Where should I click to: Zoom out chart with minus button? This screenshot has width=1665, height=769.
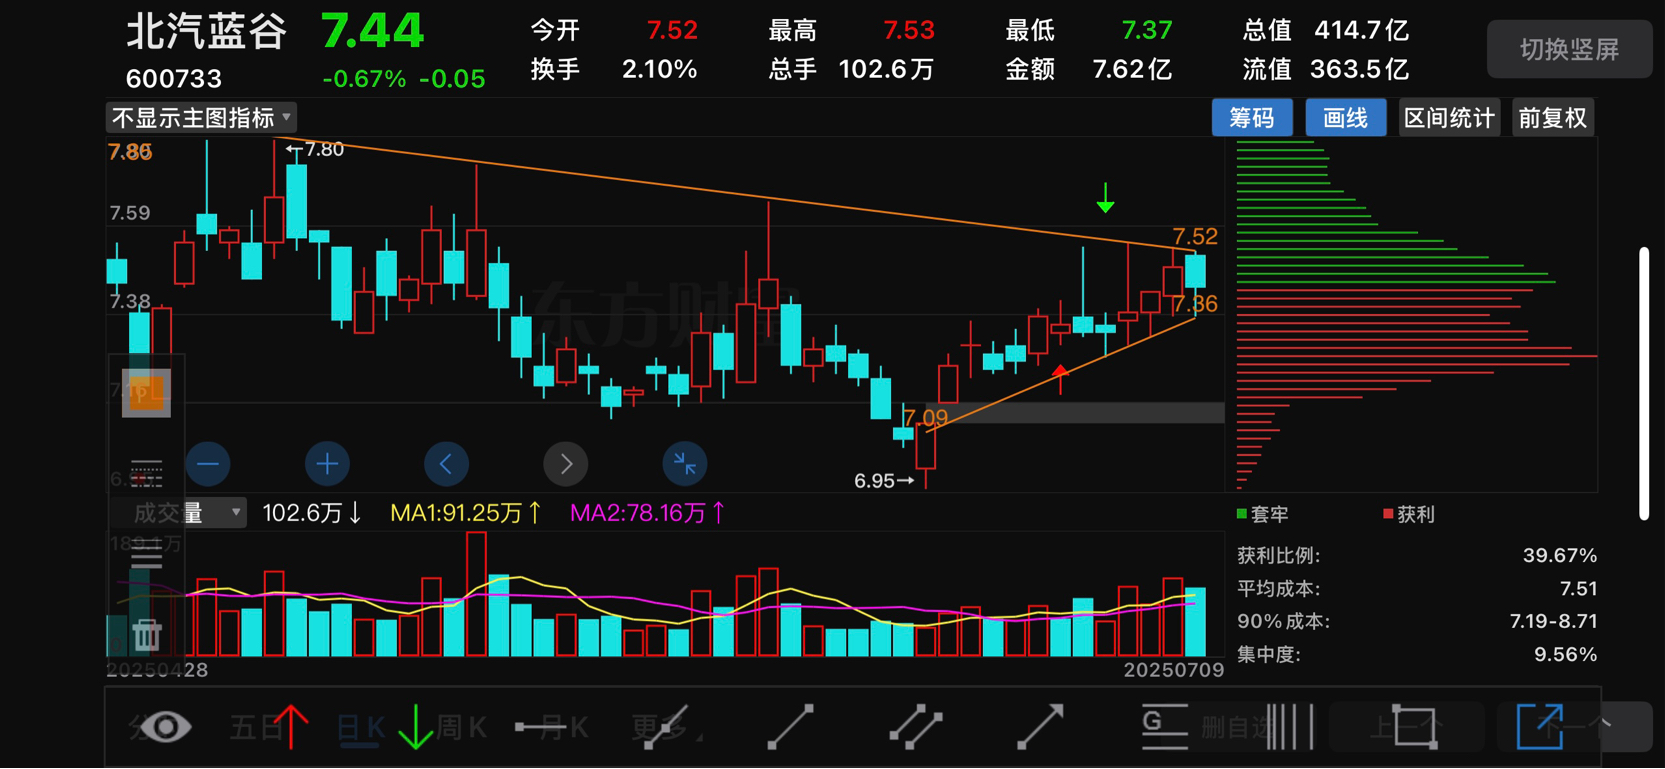(x=208, y=463)
